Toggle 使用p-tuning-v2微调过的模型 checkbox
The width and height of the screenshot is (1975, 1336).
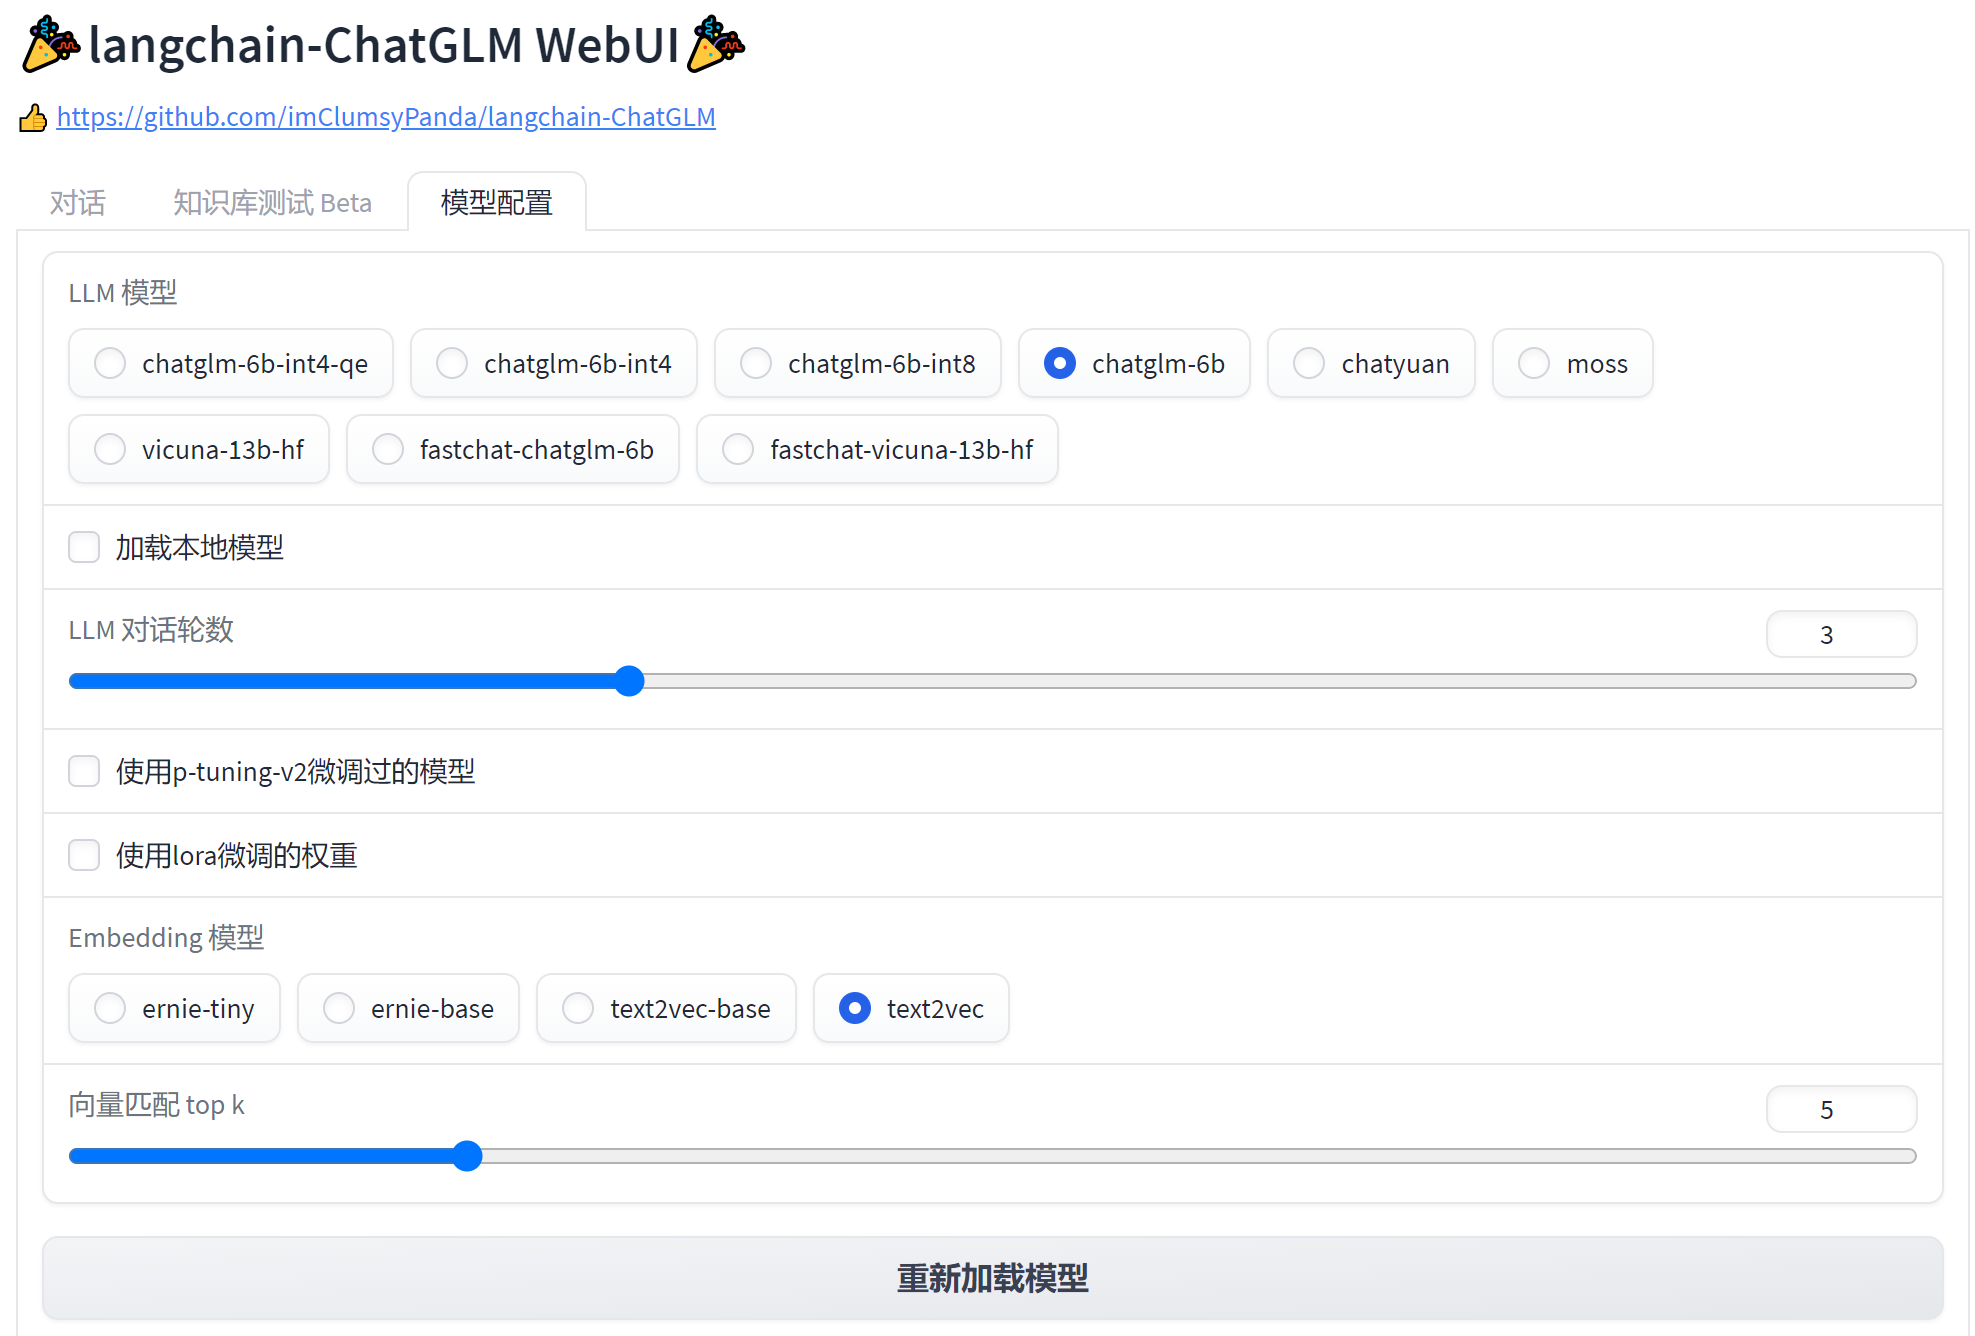point(84,771)
